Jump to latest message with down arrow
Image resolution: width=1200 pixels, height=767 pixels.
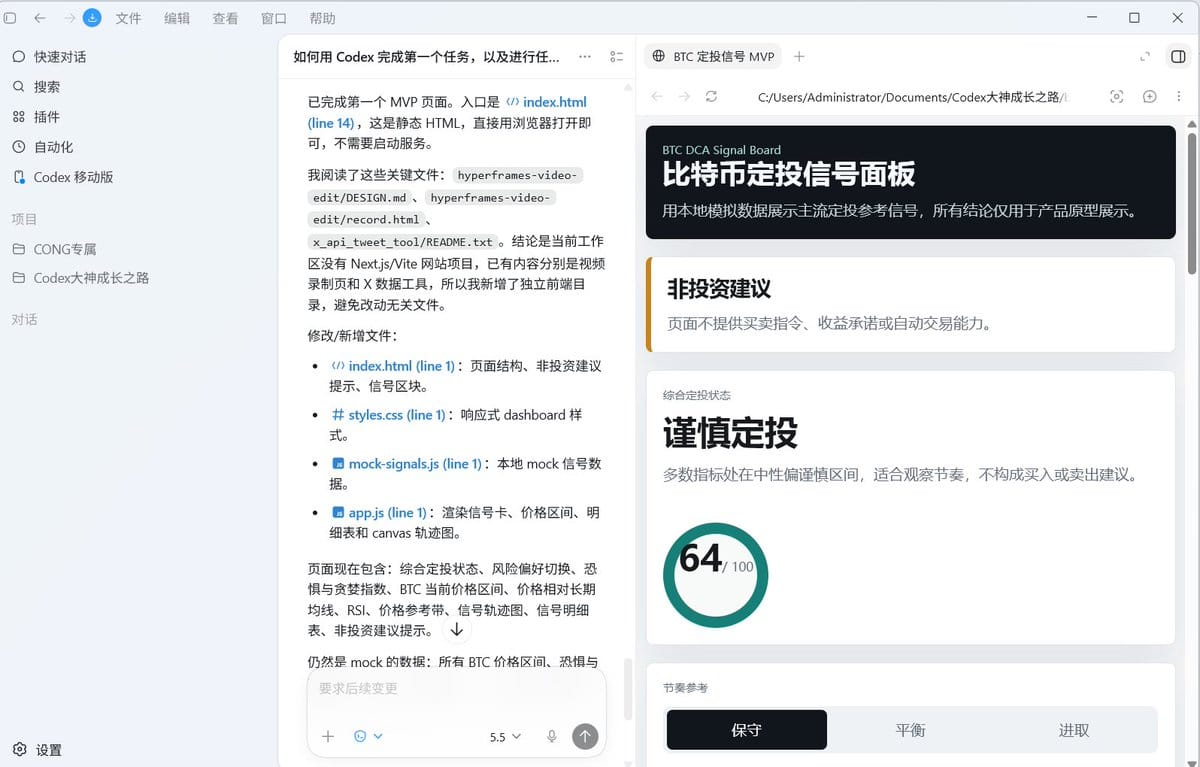tap(456, 630)
